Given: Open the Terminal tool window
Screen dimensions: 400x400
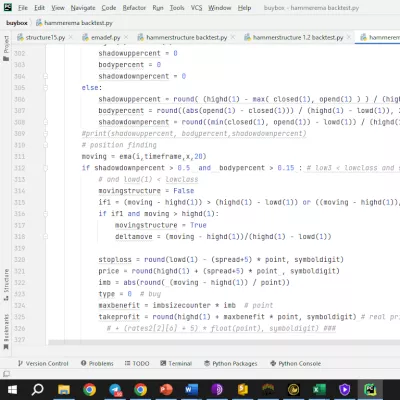Looking at the screenshot, I should tap(176, 363).
